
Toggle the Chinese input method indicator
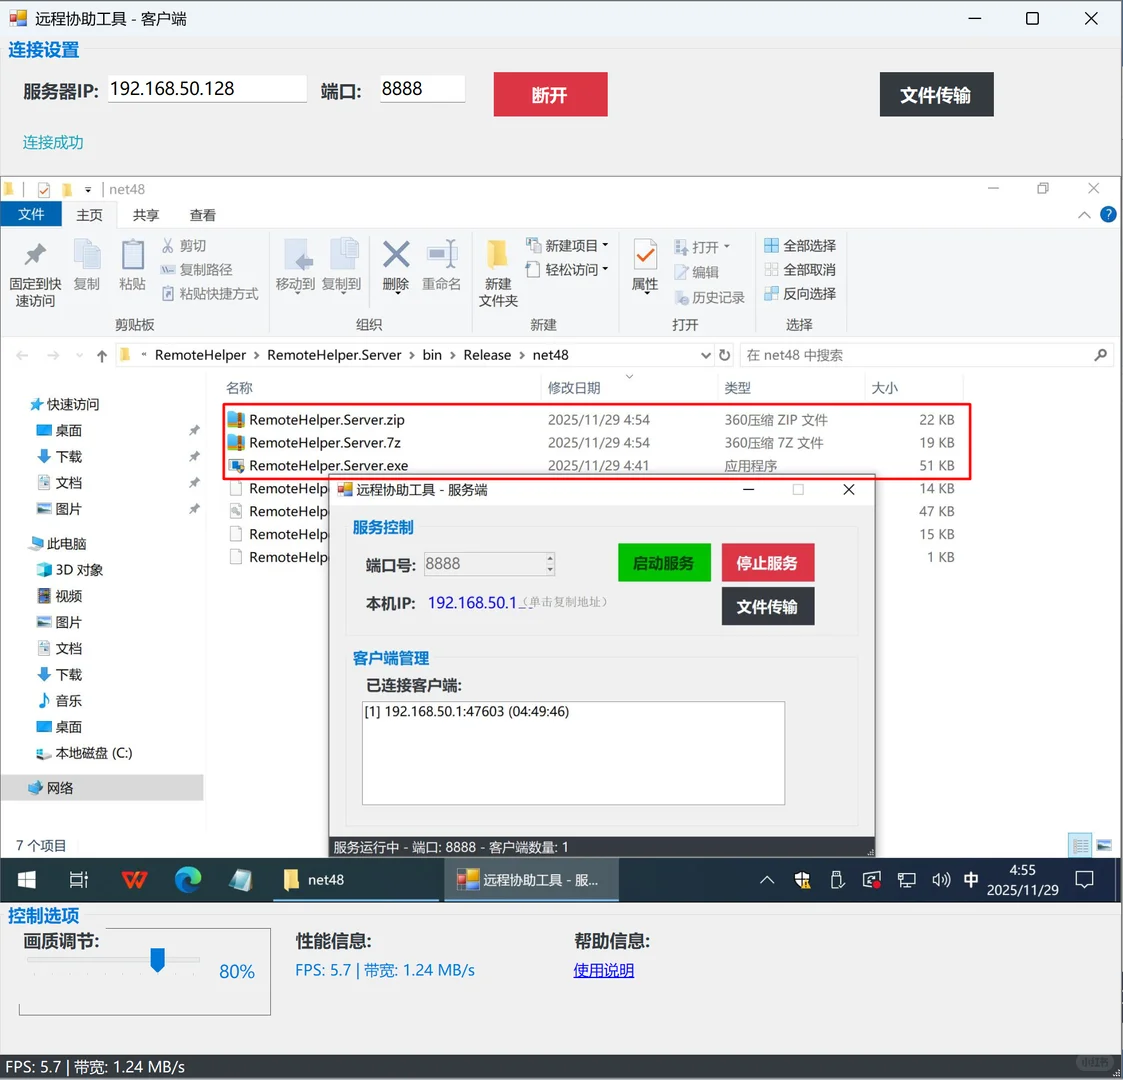[971, 879]
